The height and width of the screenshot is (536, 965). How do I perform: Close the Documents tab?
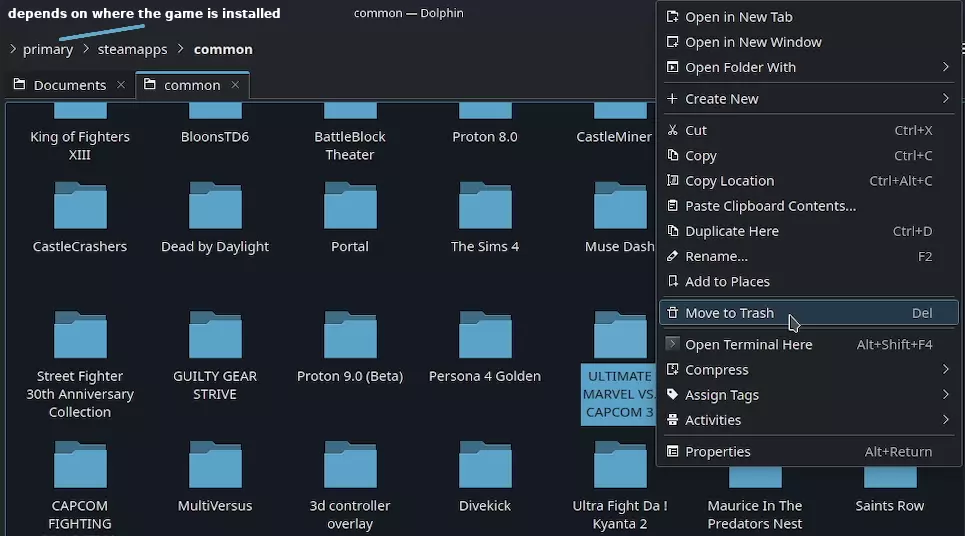pyautogui.click(x=121, y=85)
